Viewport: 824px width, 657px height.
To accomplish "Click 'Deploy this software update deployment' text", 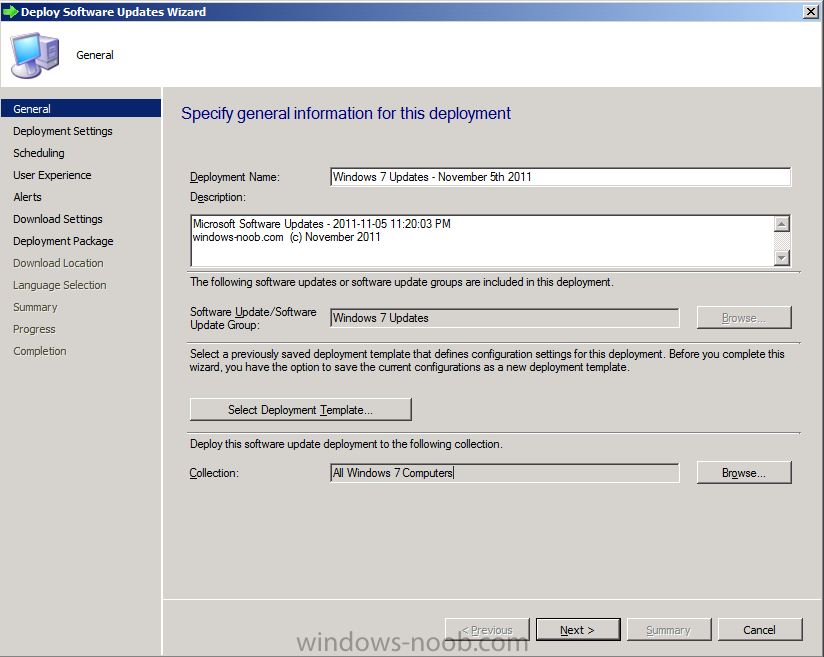I will click(x=346, y=444).
